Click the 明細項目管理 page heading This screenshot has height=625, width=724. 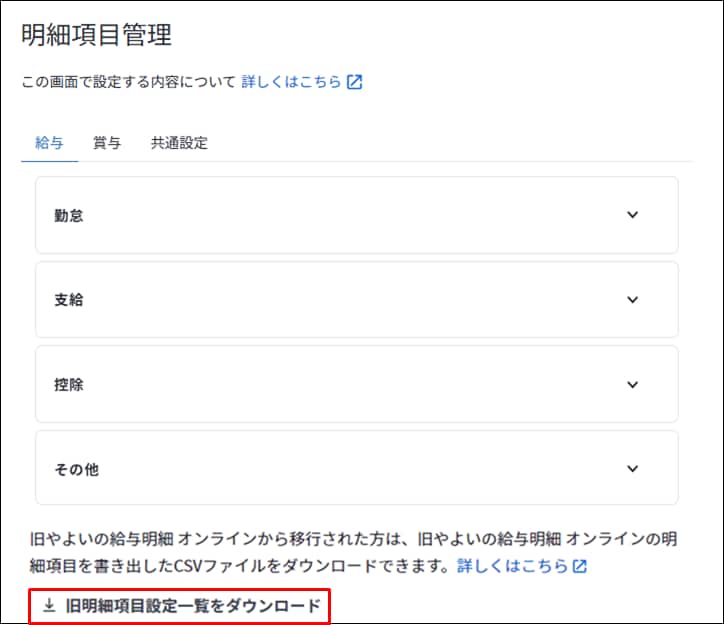tap(96, 35)
